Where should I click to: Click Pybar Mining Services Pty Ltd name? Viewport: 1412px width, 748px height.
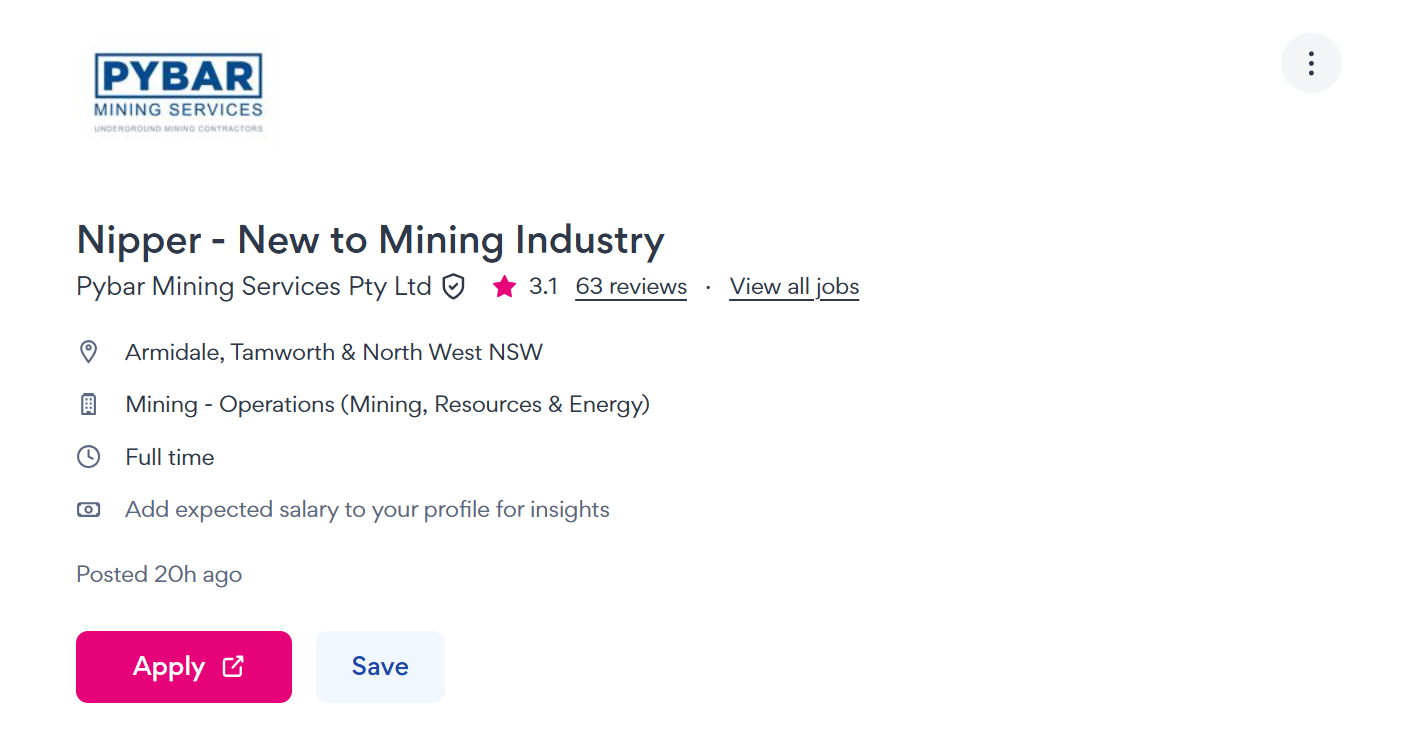254,287
